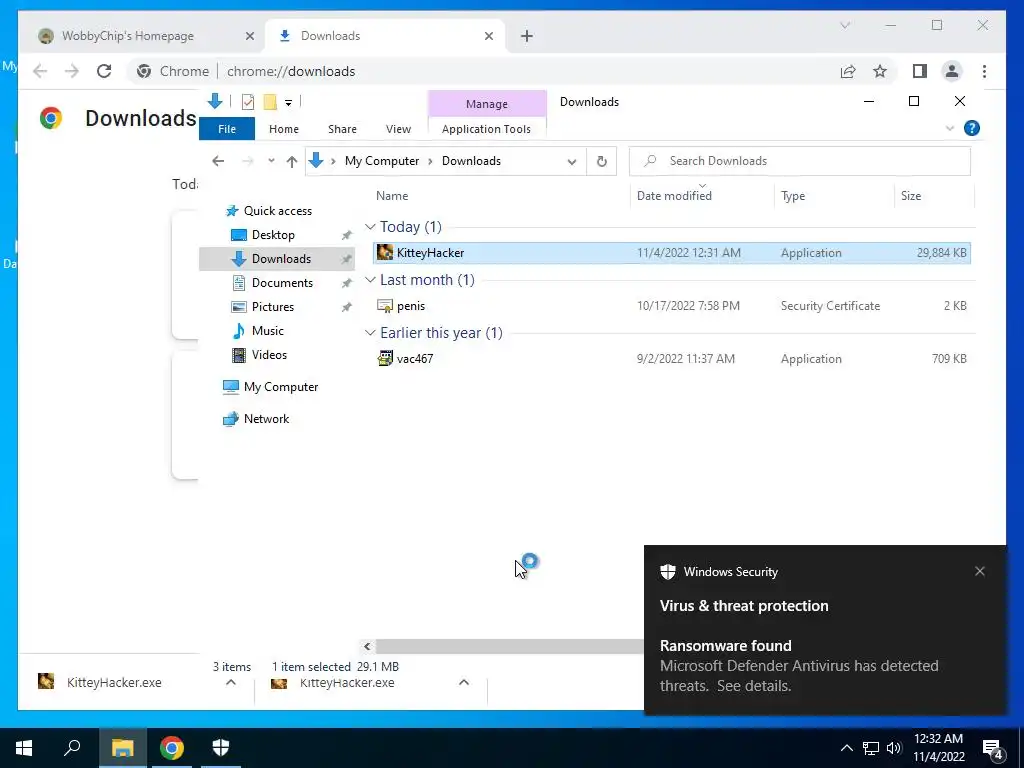Image resolution: width=1024 pixels, height=768 pixels.
Task: Open File Explorer from taskbar
Action: tap(122, 748)
